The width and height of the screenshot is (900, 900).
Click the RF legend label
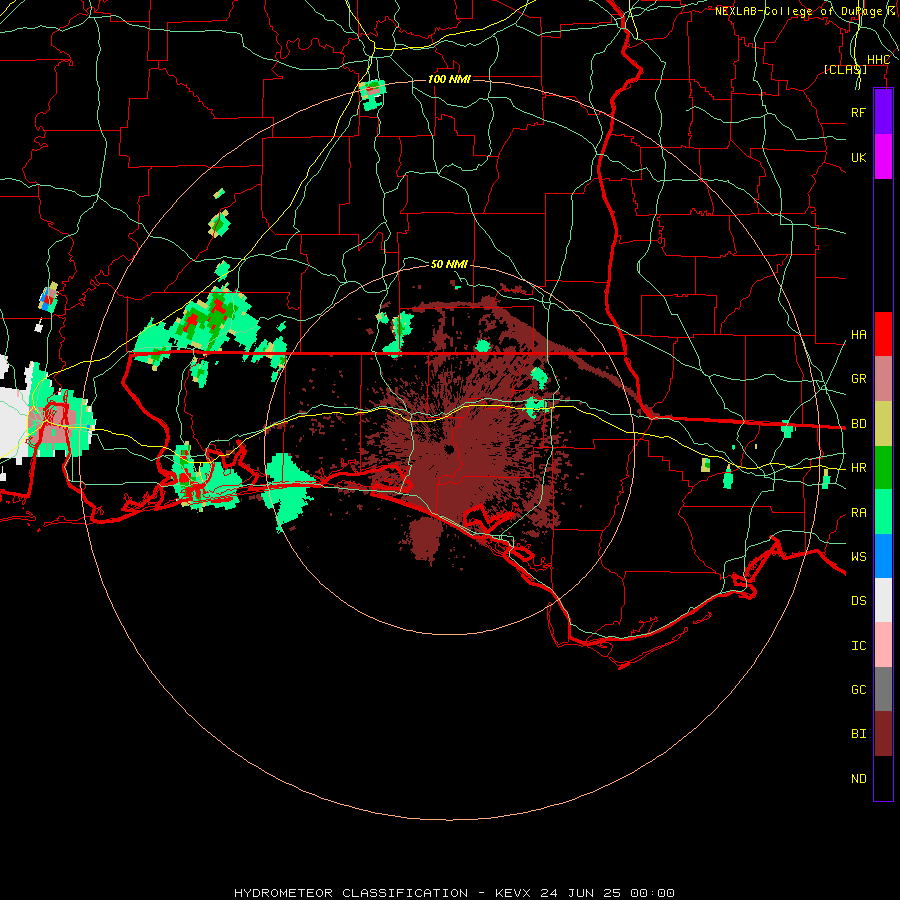(x=858, y=112)
